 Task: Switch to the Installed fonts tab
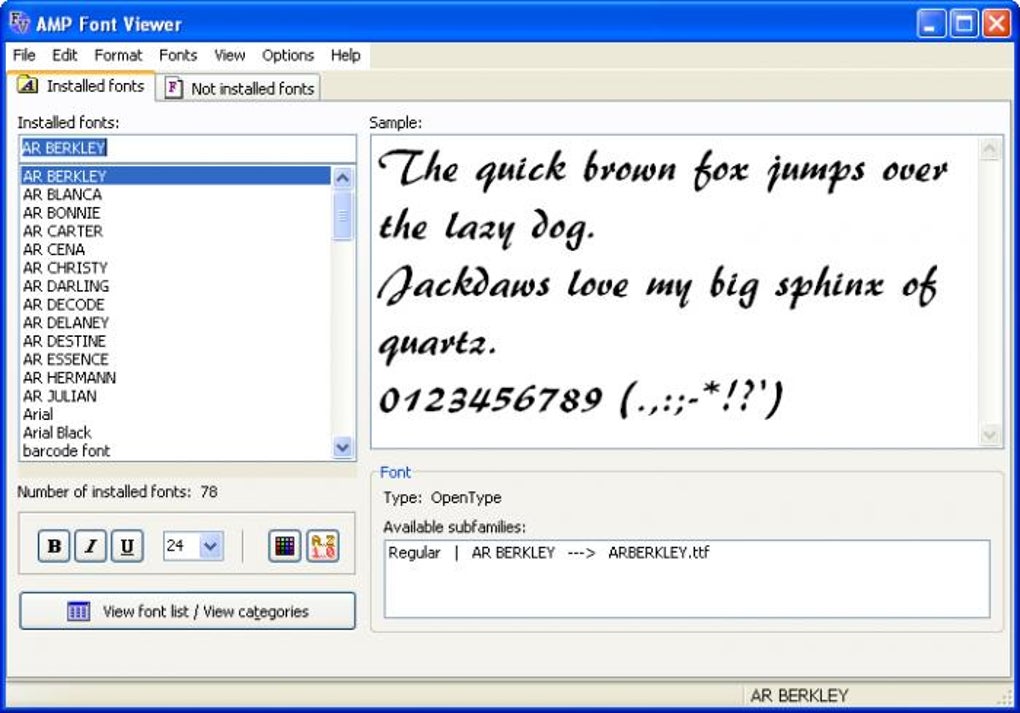[x=81, y=86]
